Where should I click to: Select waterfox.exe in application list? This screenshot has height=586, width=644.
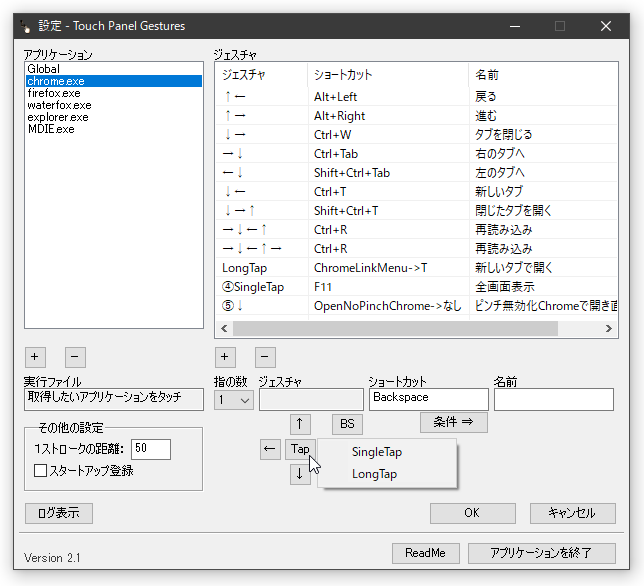coord(114,105)
